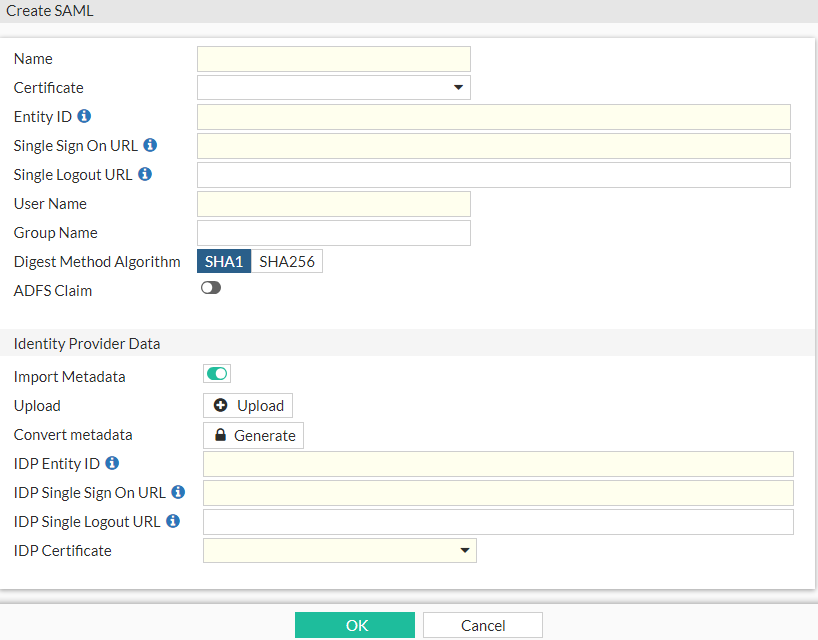The image size is (818, 640).
Task: Click the IDP Entity ID info icon
Action: tap(111, 463)
